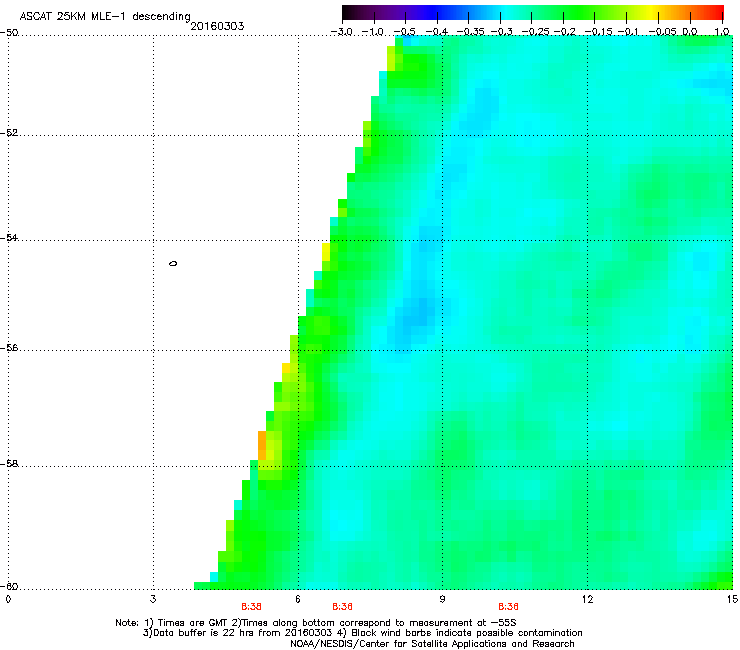
Task: Click the "ASCAT 25KM MLE-1 descending" title
Action: [x=105, y=17]
